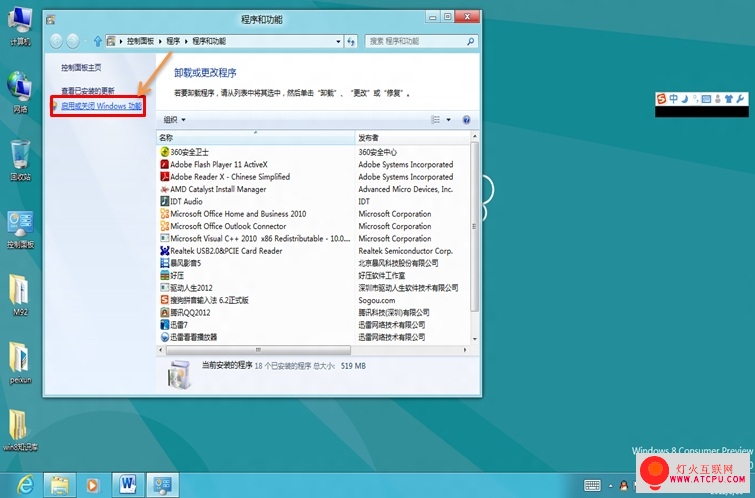Open the 控制面板 desktop icon
Viewport: 755px width, 498px height.
[x=20, y=230]
